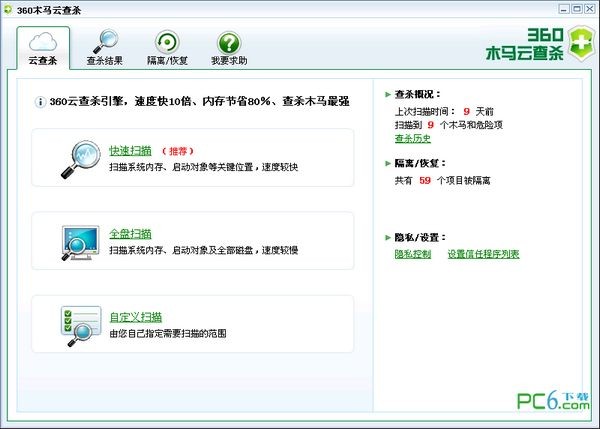Viewport: 600px width, 429px height.
Task: Click the 隔离/恢复 section arrow marker
Action: click(x=388, y=163)
